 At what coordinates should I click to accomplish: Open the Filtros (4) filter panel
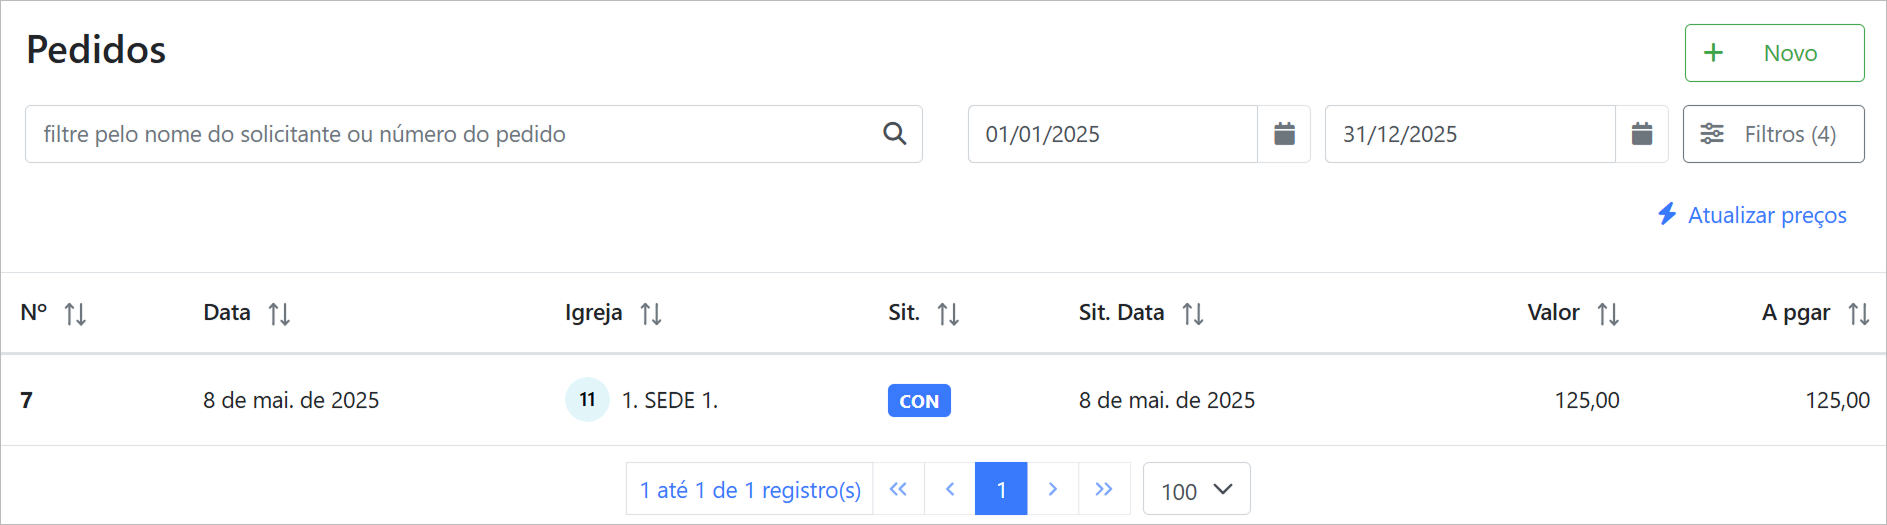pos(1773,134)
